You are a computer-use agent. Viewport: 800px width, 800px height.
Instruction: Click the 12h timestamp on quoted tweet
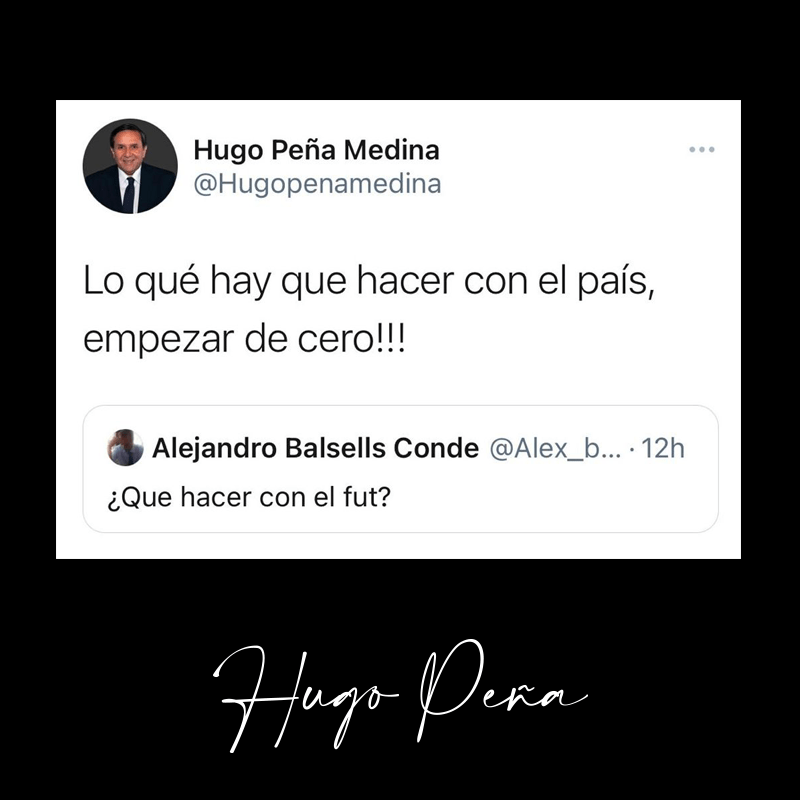point(663,448)
